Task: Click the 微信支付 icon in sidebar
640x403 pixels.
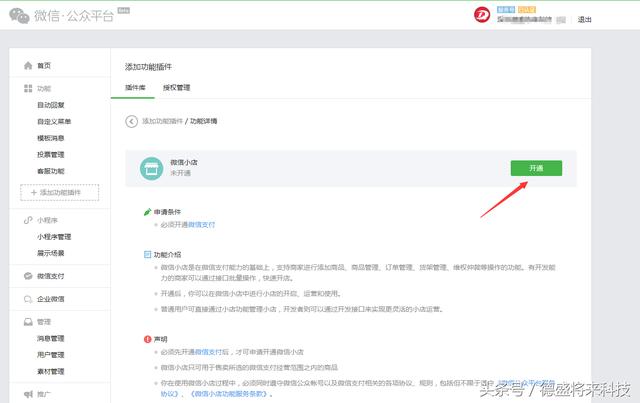Action: tap(27, 276)
